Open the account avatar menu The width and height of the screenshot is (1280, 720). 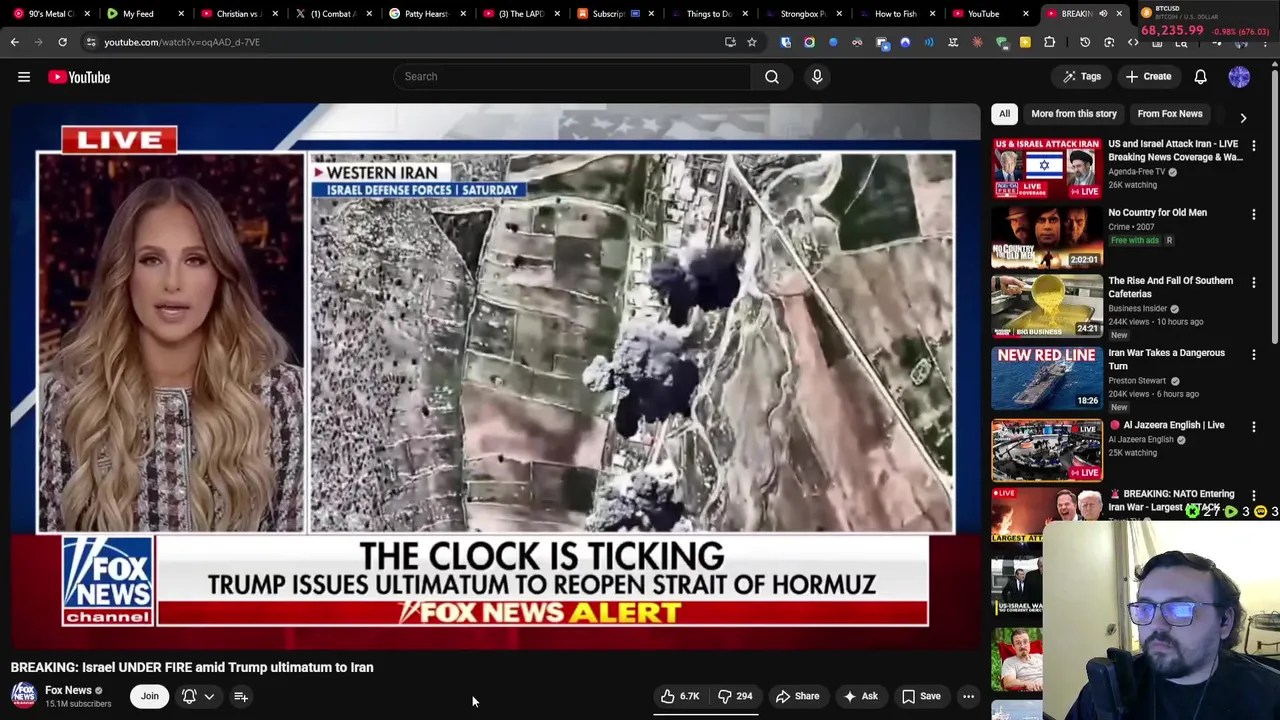pos(1239,77)
